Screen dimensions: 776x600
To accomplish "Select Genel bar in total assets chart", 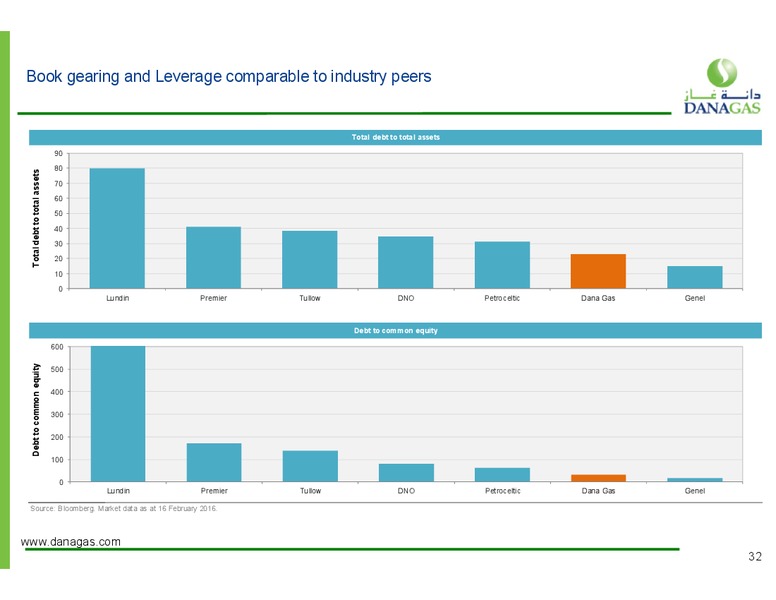I will (x=695, y=277).
